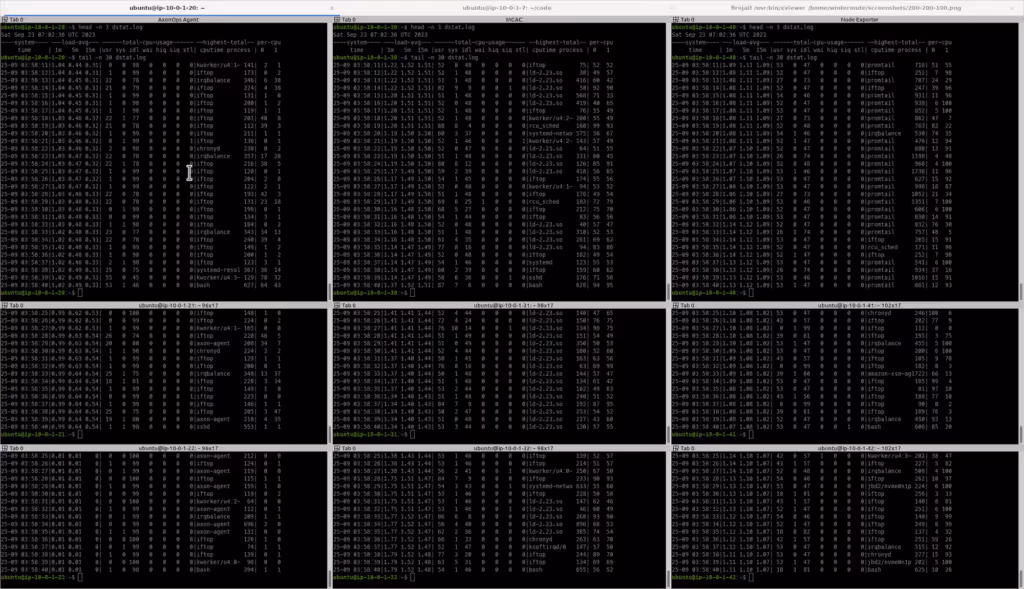Click the group icon in Node Exporter pane
1024x589 pixels.
(675, 19)
